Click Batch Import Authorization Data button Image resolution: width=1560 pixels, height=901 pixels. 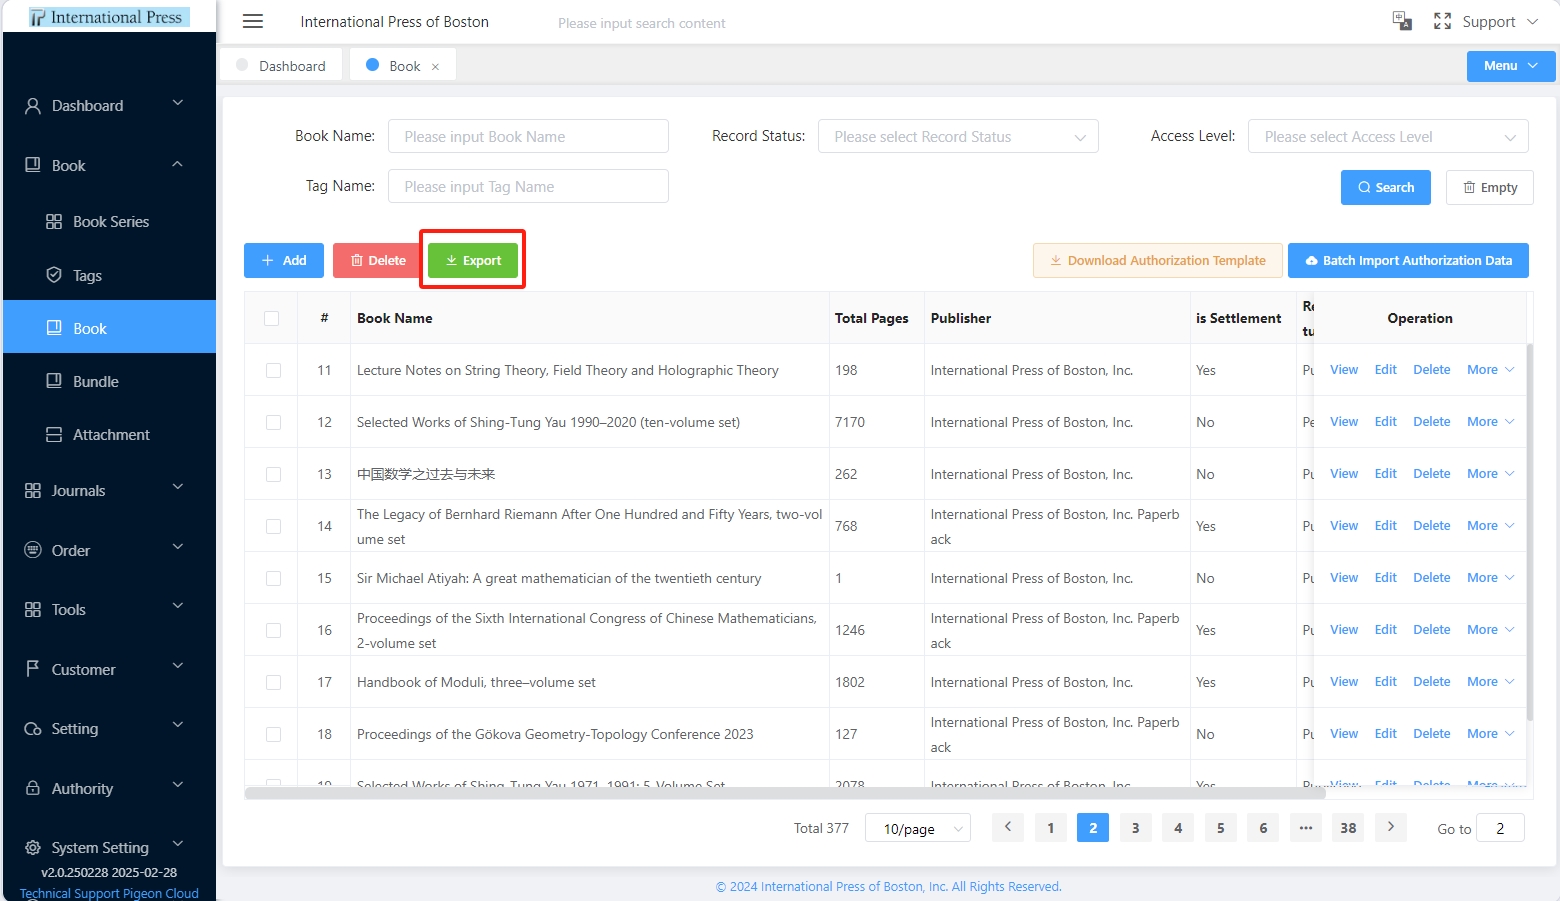pyautogui.click(x=1408, y=260)
